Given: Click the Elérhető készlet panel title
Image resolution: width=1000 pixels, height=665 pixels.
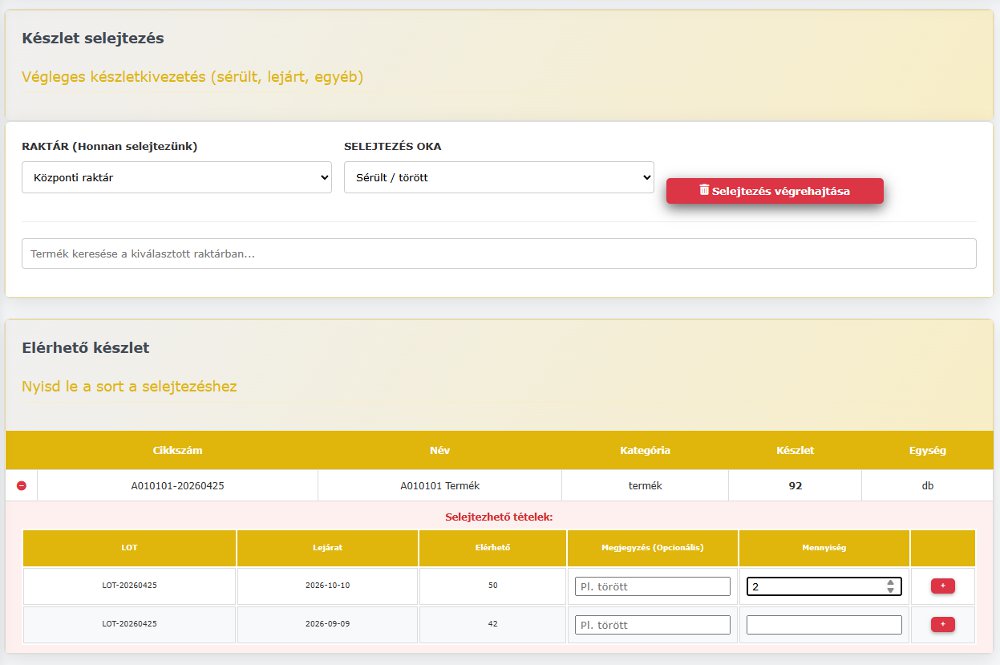Looking at the screenshot, I should (x=83, y=347).
